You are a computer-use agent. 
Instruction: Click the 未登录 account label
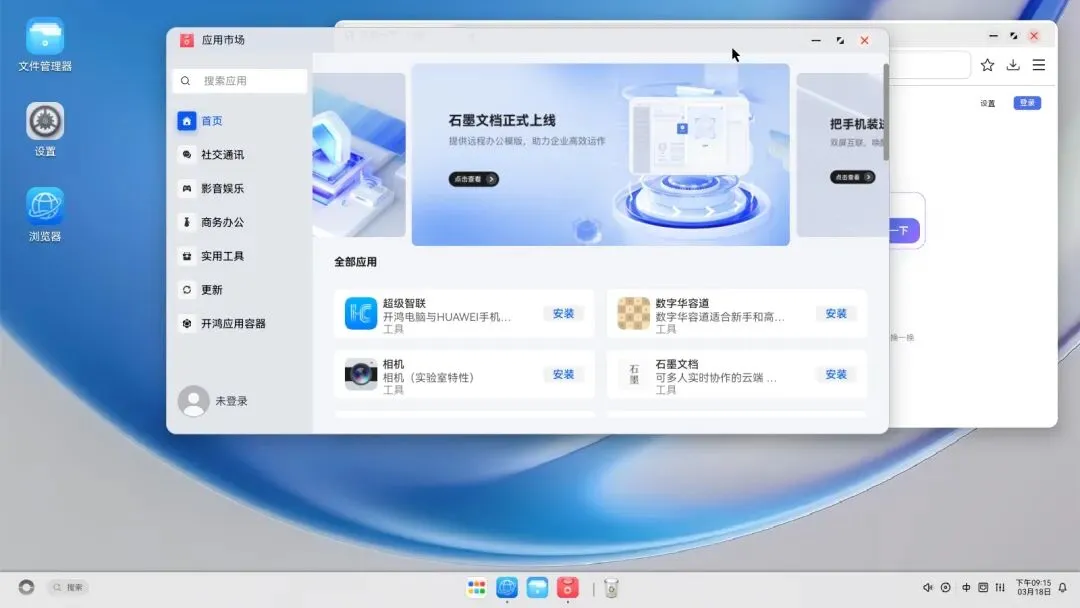[231, 401]
